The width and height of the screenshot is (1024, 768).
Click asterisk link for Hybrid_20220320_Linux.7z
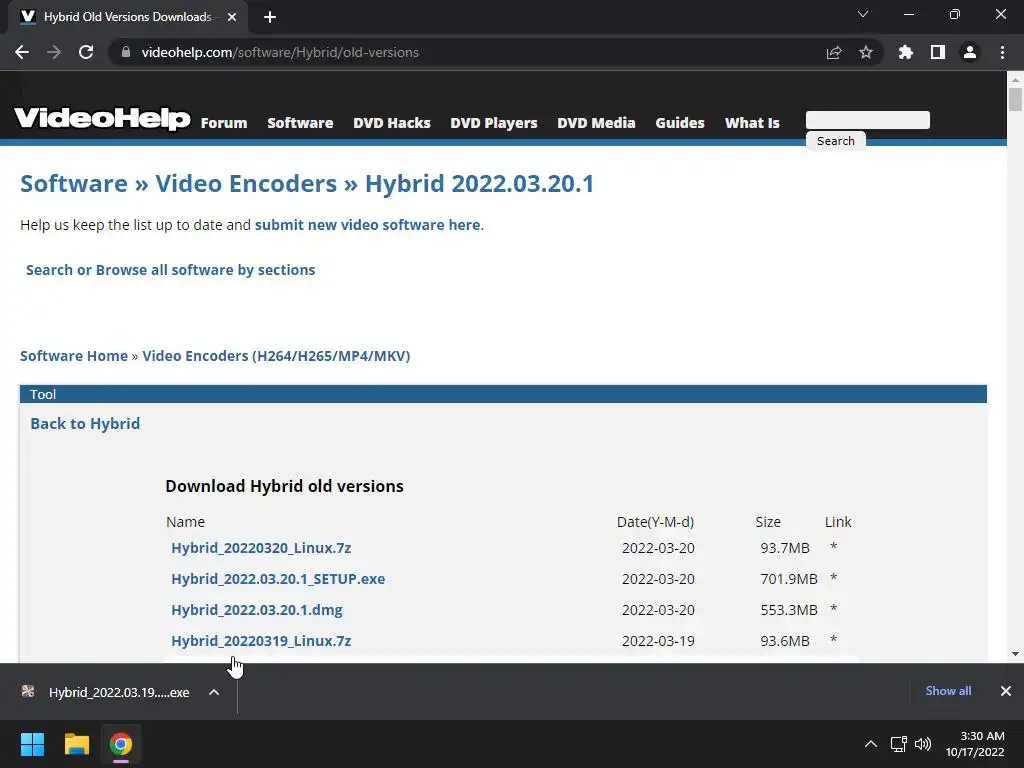click(833, 547)
